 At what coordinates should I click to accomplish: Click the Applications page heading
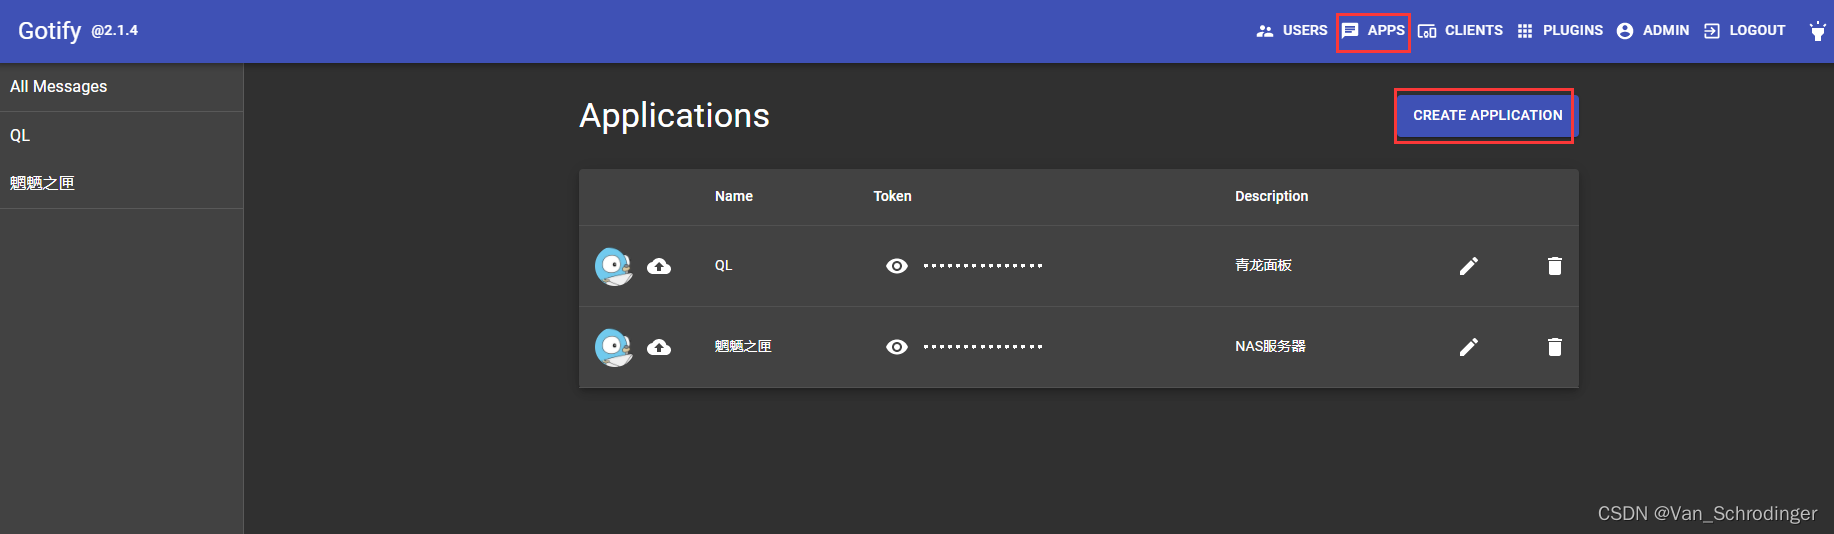click(x=674, y=116)
